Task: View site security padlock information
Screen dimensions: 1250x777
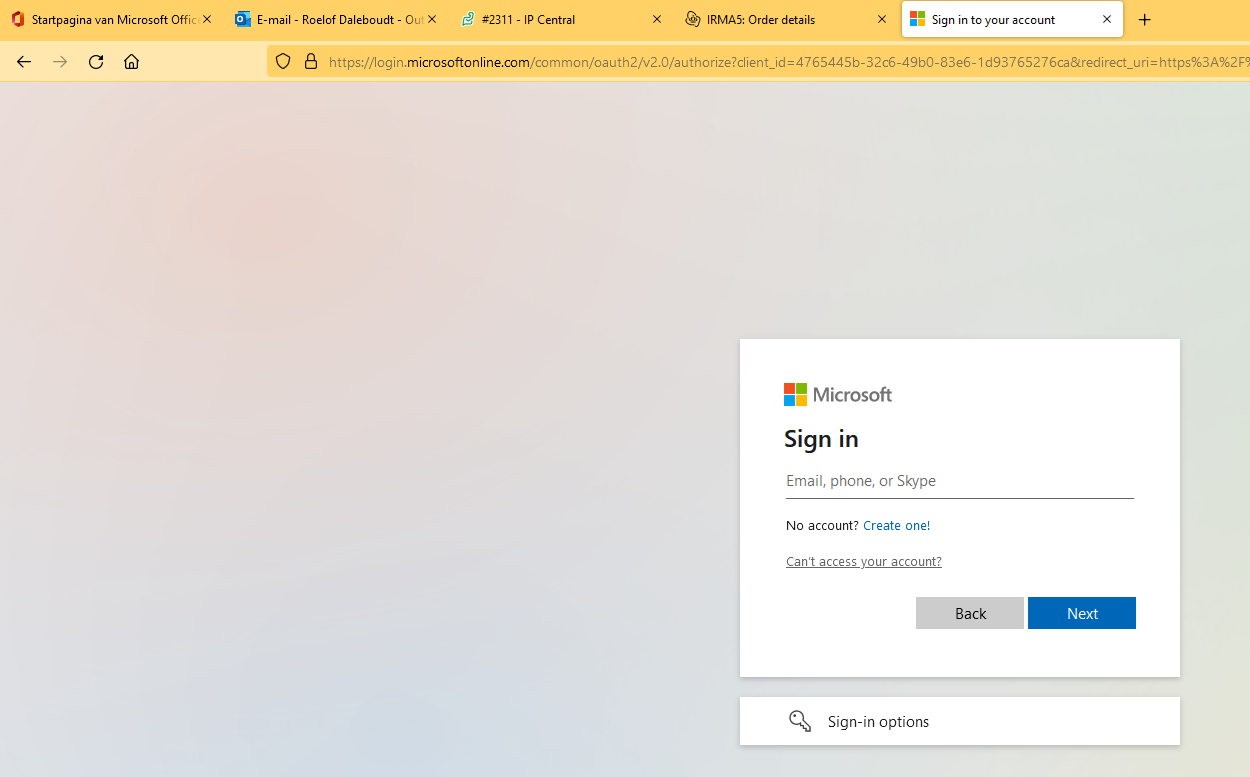Action: (x=311, y=62)
